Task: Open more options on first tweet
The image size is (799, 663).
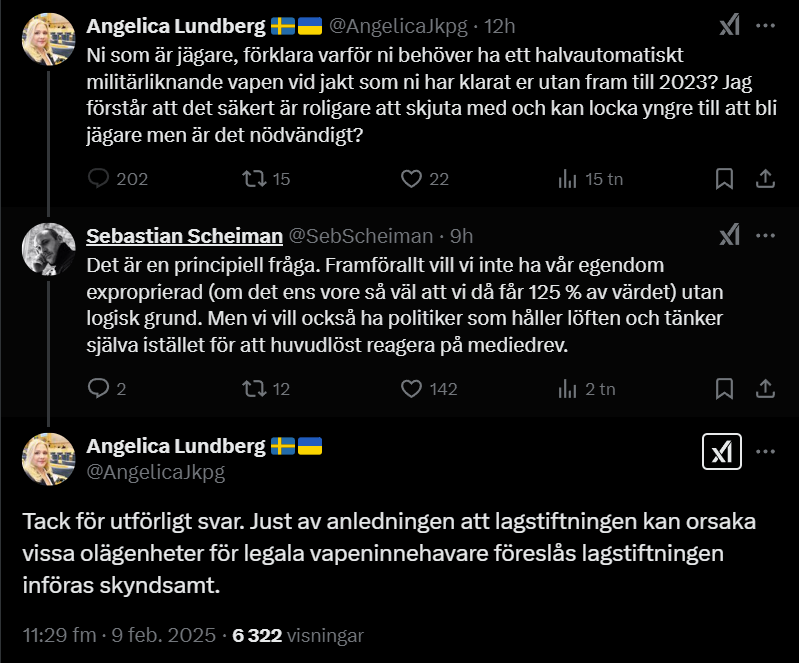Action: (x=765, y=25)
